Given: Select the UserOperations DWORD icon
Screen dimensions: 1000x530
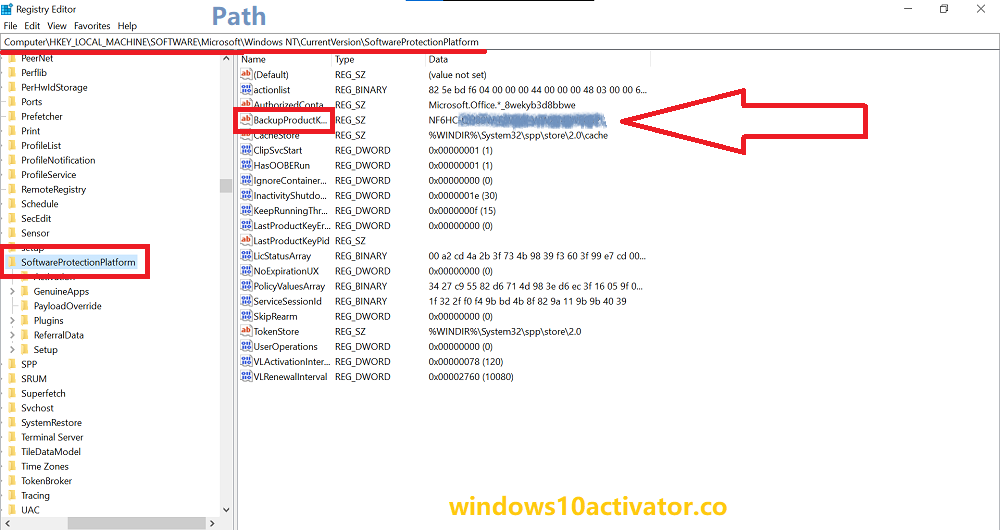Looking at the screenshot, I should coord(246,346).
